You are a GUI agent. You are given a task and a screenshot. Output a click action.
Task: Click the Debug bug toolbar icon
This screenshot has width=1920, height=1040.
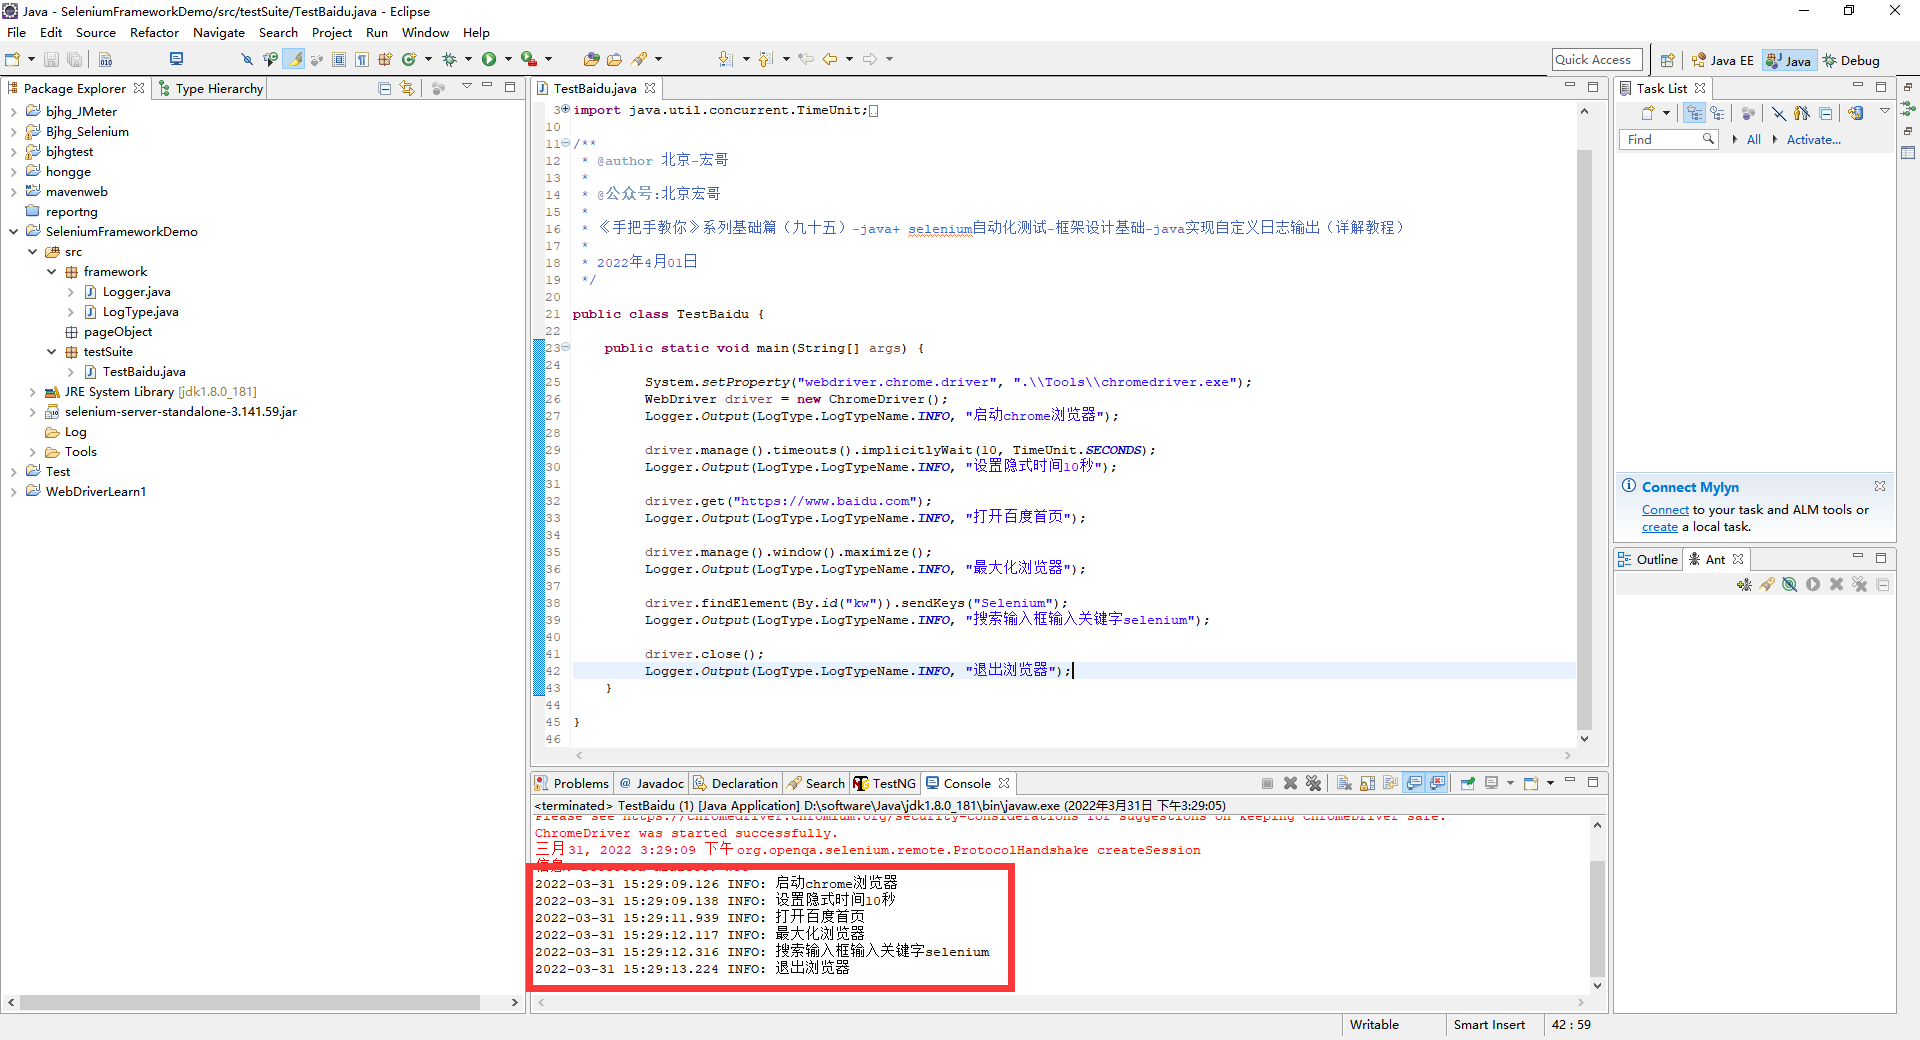(450, 60)
